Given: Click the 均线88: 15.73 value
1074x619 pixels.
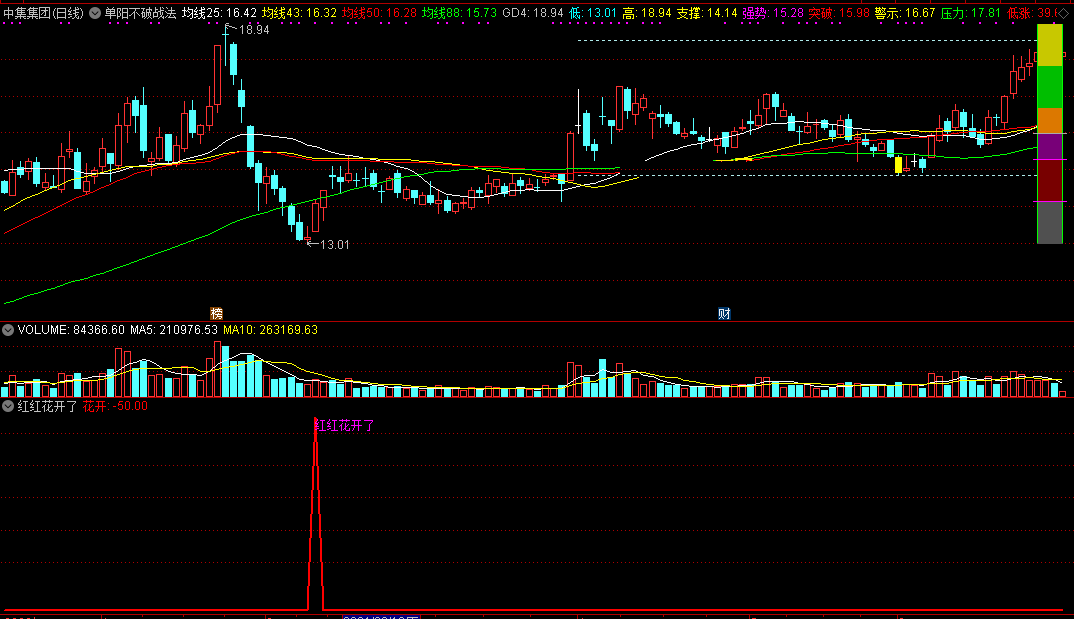Looking at the screenshot, I should (459, 13).
